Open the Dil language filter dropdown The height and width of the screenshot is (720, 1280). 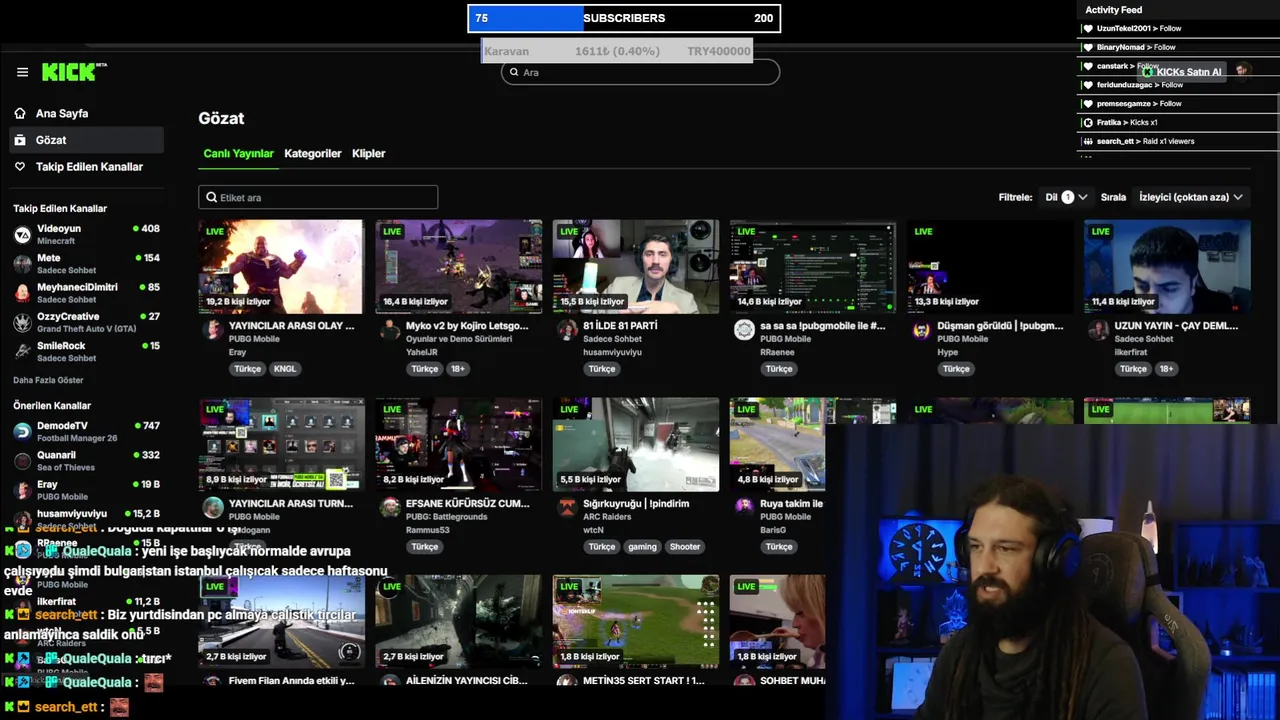click(x=1066, y=197)
